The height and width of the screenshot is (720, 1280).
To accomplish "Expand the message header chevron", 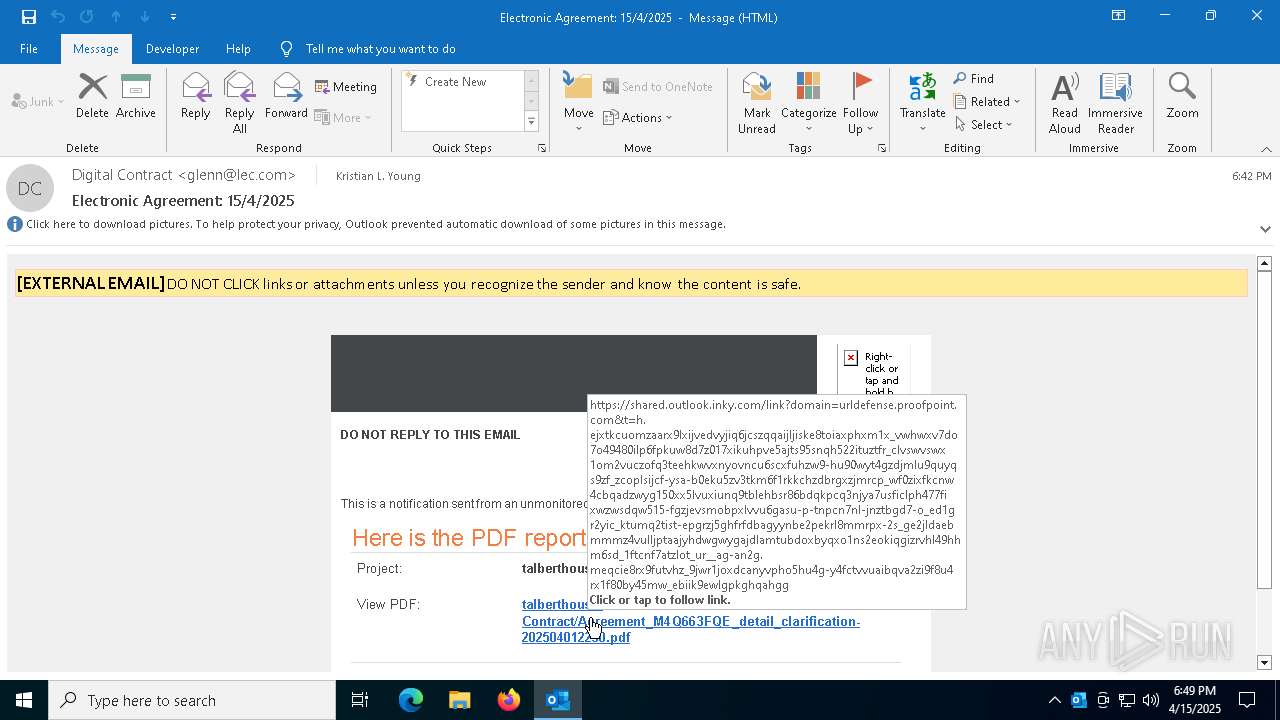I will point(1265,229).
